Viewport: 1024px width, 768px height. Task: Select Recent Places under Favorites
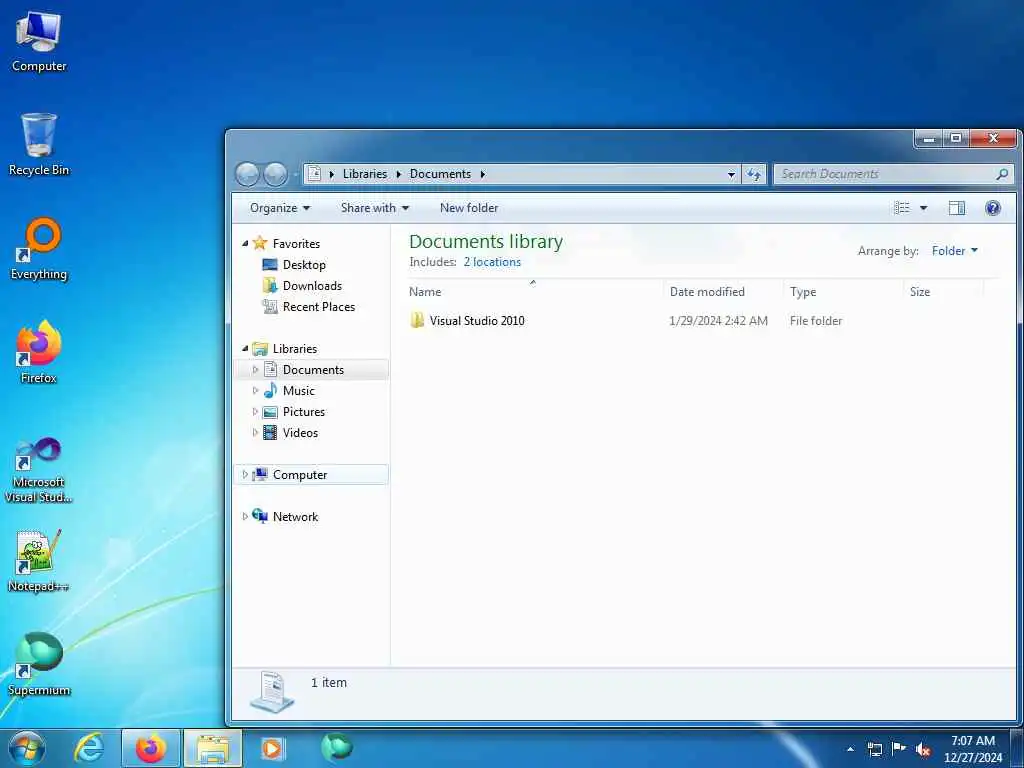click(x=319, y=306)
